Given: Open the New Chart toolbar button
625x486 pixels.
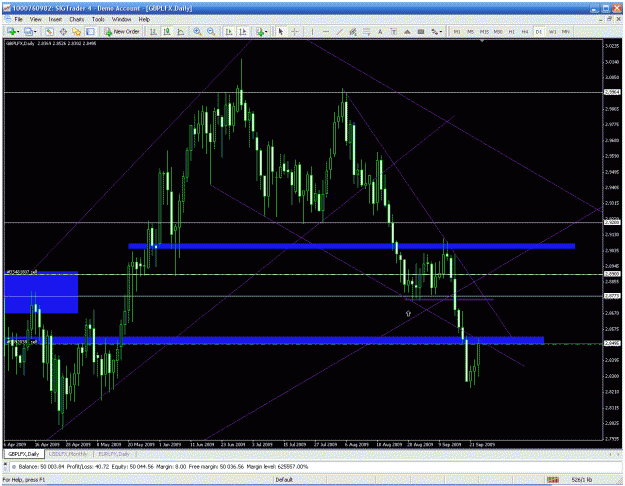Looking at the screenshot, I should pos(11,31).
